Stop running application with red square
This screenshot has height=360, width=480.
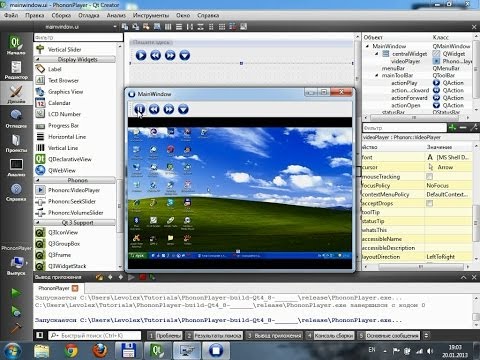pyautogui.click(x=143, y=277)
